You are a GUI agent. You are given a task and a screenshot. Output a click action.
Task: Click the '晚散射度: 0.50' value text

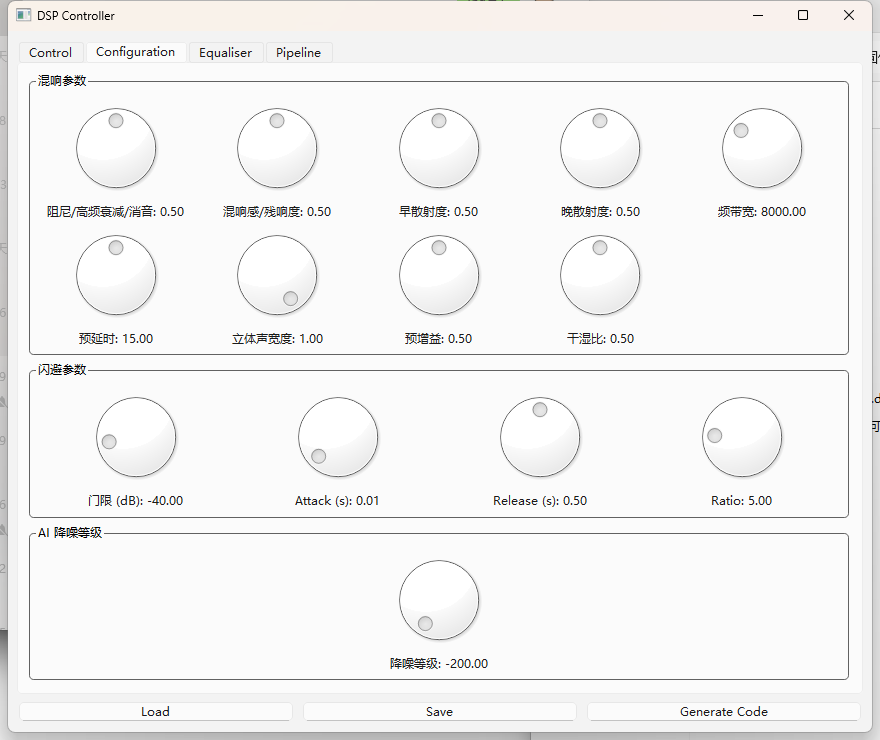coord(601,212)
